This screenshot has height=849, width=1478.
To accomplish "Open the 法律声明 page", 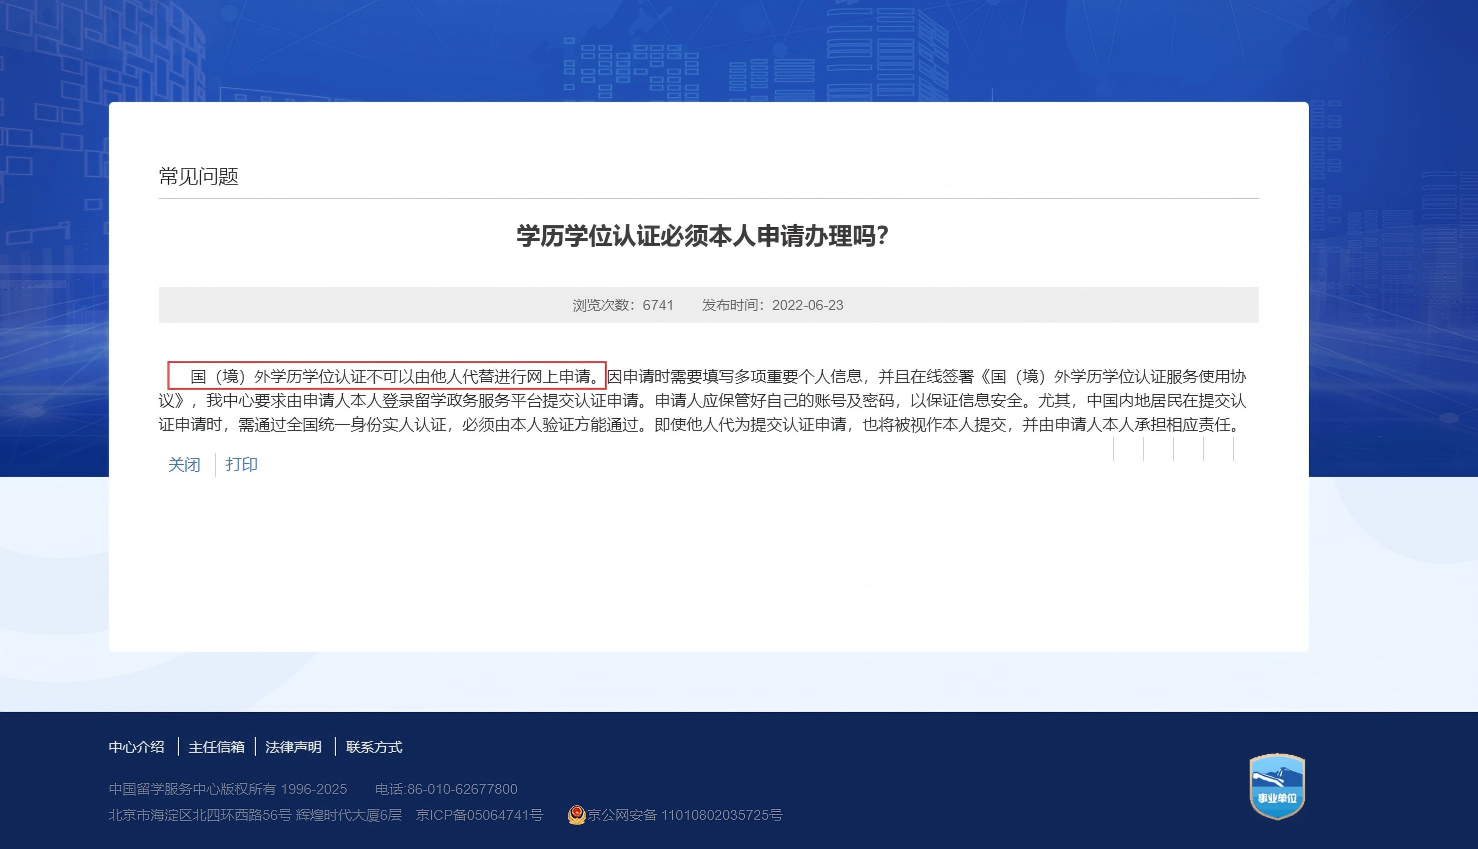I will pos(294,747).
